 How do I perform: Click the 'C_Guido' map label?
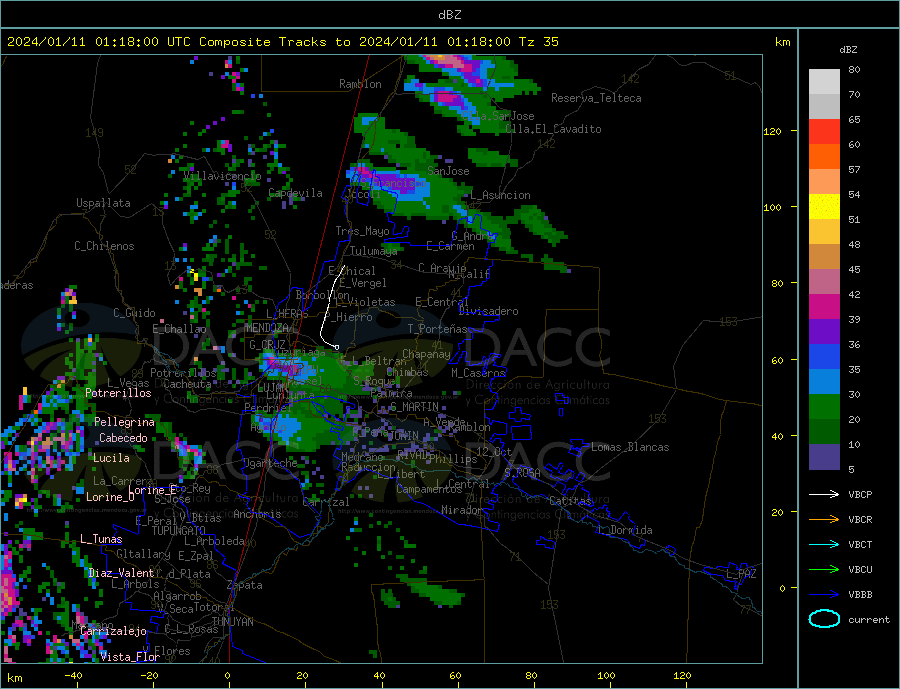134,313
